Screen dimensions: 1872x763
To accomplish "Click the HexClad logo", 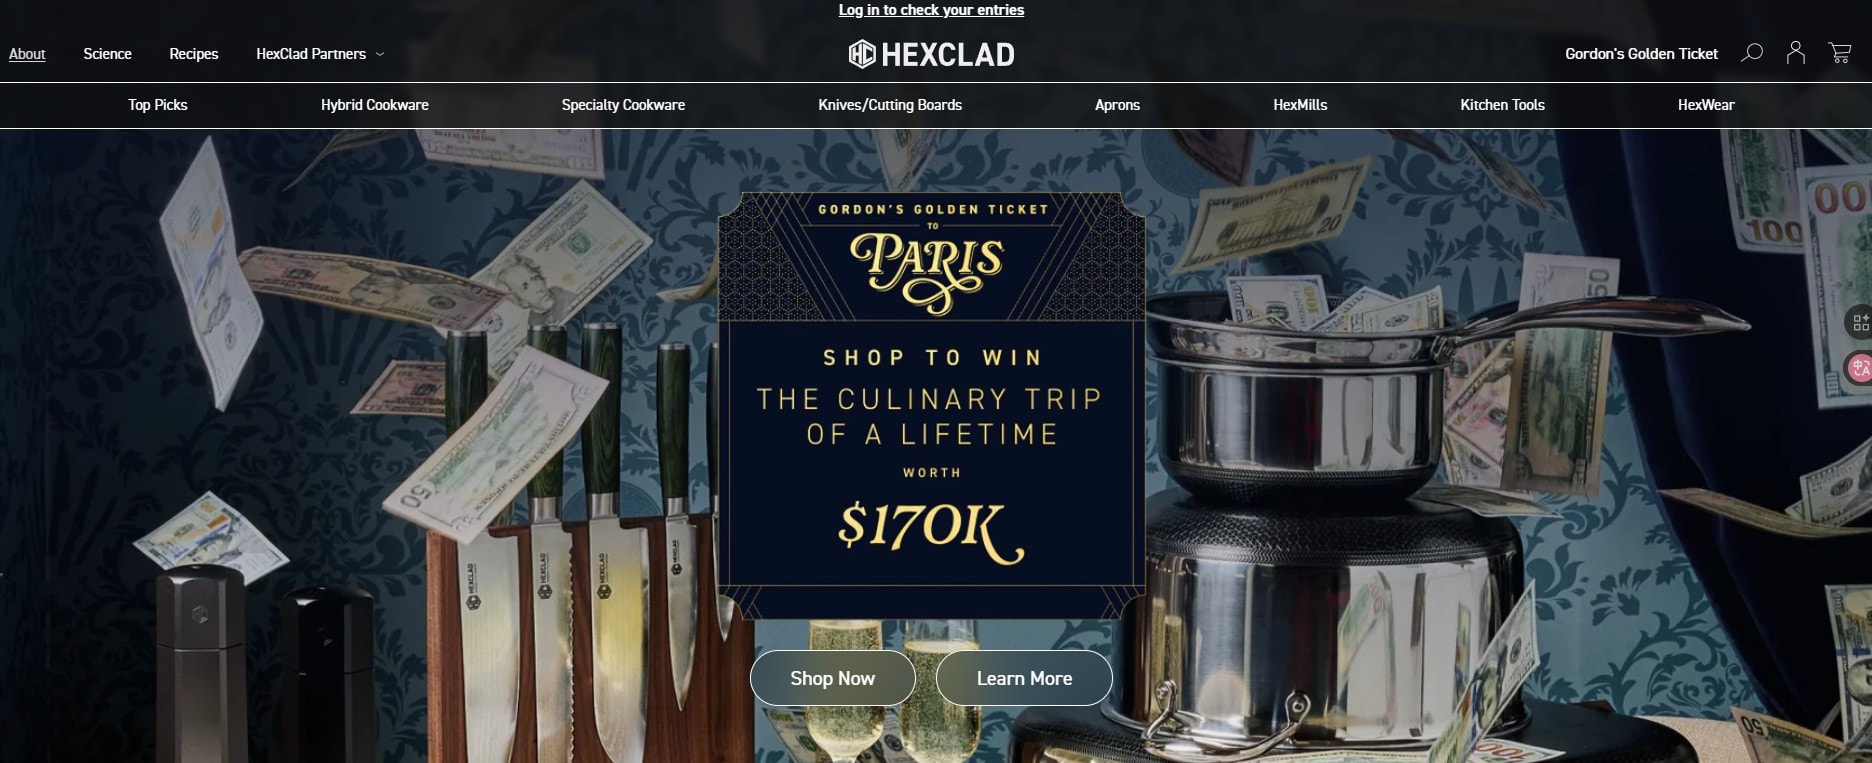I will [931, 54].
